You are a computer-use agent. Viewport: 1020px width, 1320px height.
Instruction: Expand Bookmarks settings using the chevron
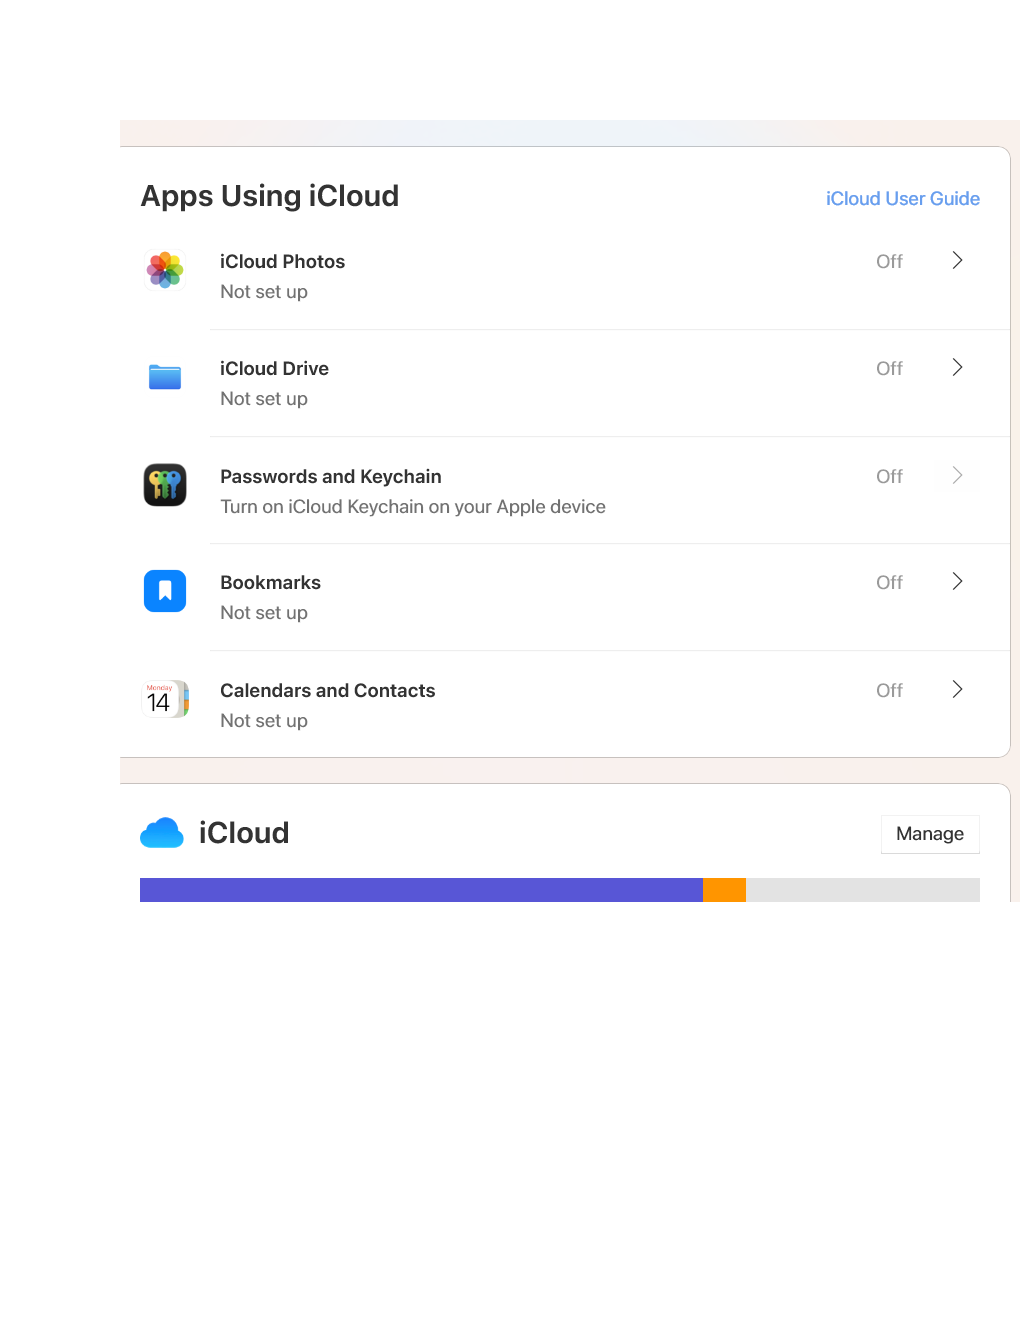click(x=957, y=581)
